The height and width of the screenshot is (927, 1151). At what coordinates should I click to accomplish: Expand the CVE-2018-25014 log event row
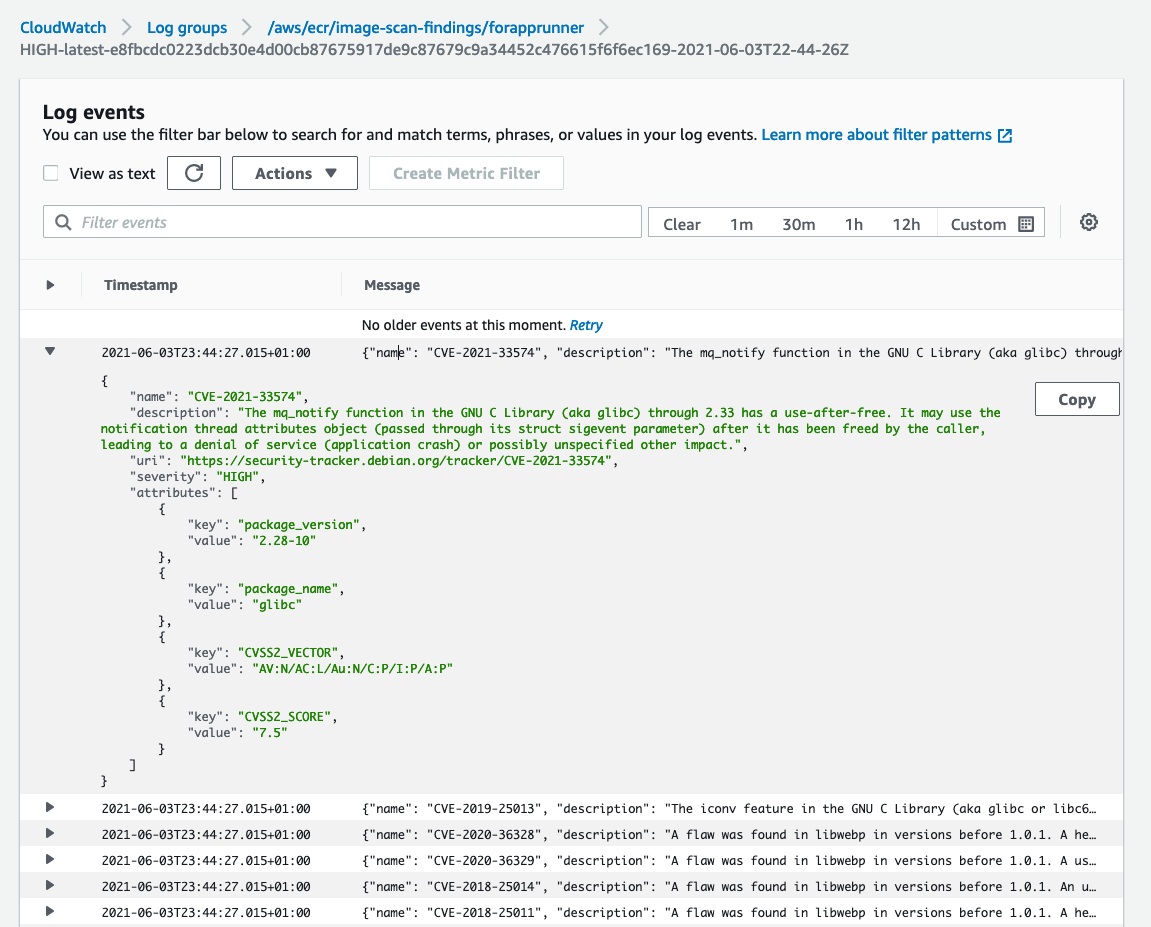pos(50,885)
